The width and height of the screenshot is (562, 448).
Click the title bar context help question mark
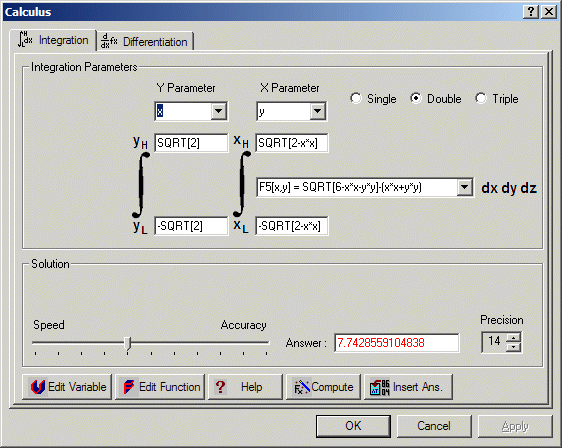tap(530, 12)
